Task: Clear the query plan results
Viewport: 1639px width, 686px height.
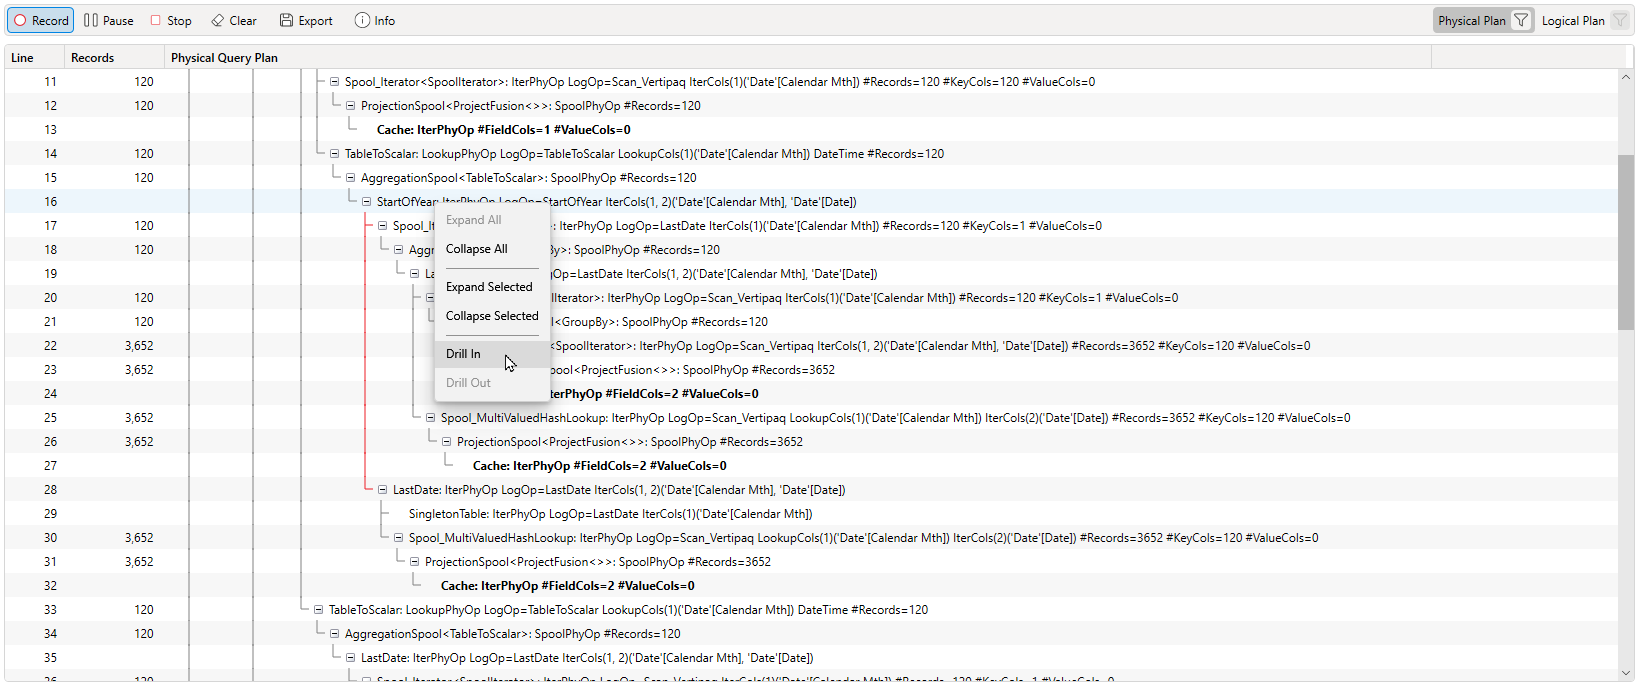Action: pos(233,20)
